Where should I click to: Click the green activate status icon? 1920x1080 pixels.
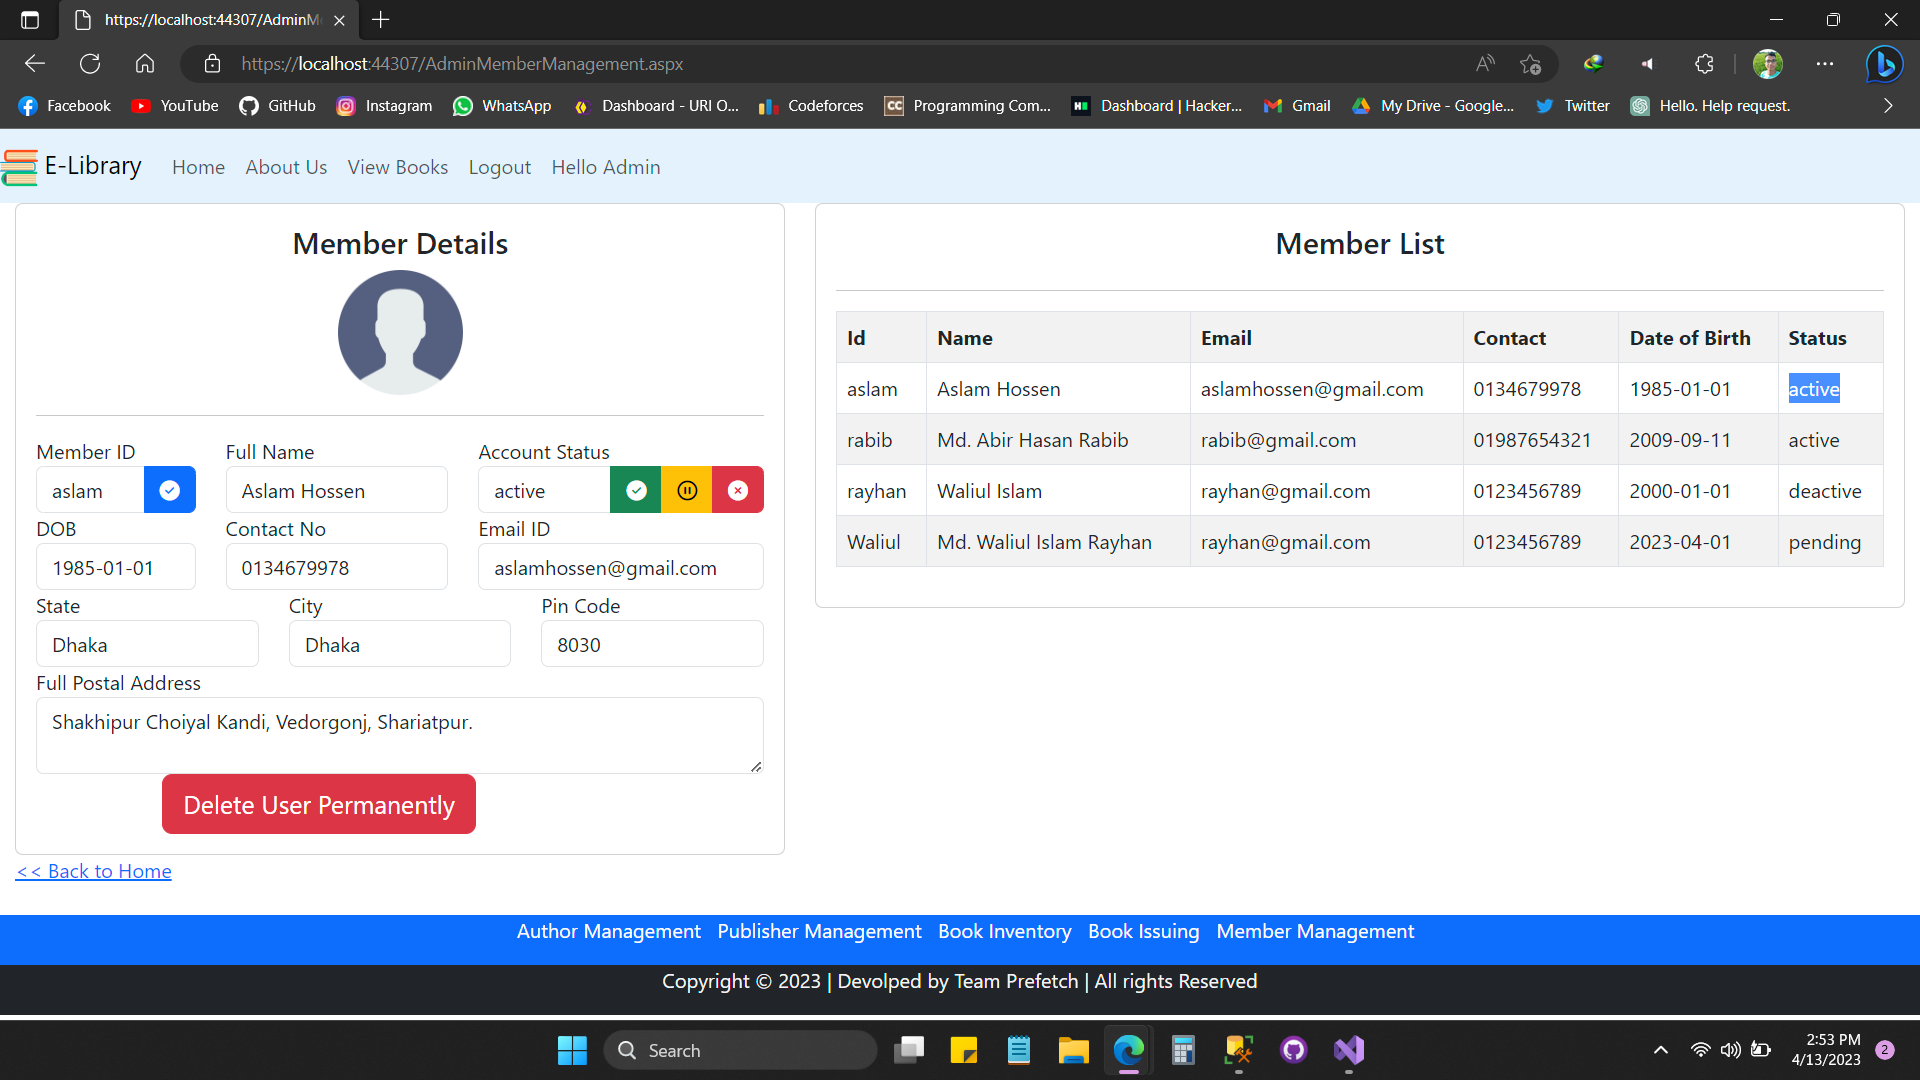636,490
